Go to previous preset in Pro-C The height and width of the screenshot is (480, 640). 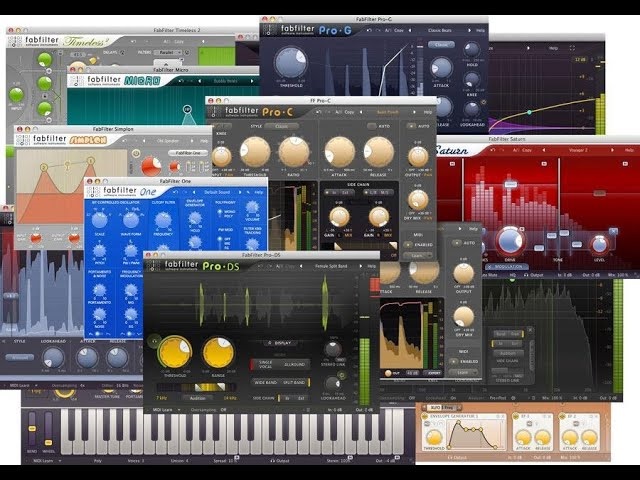(361, 112)
